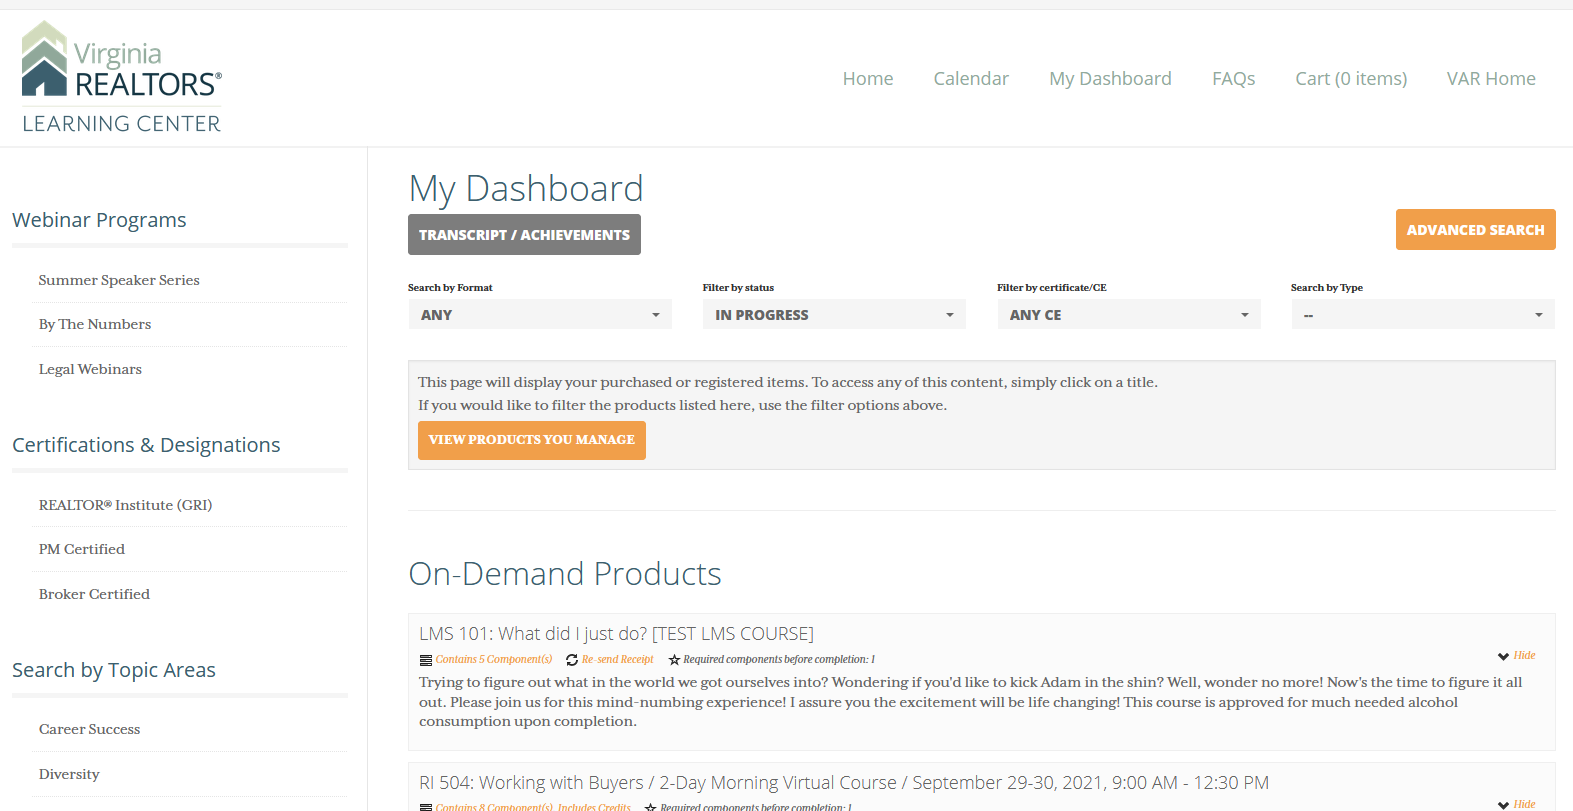The image size is (1573, 811).
Task: Click the Virginia REALTORS Learning Center logo
Action: click(121, 78)
